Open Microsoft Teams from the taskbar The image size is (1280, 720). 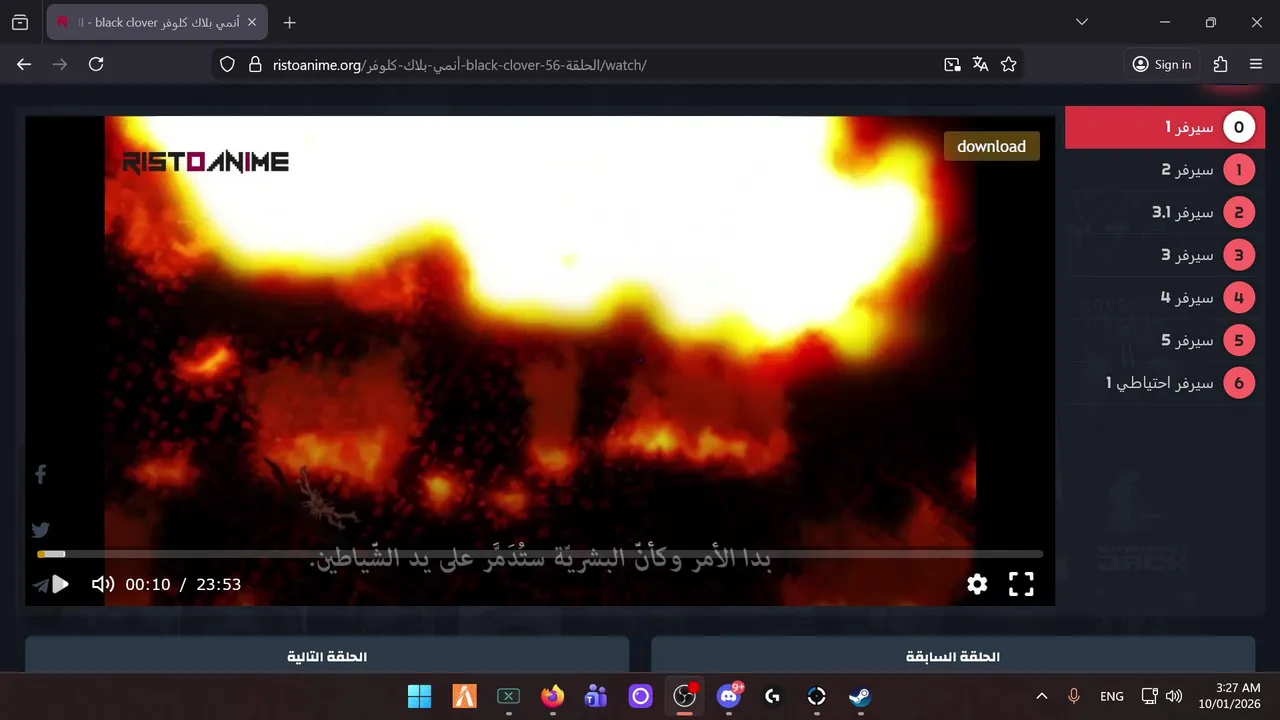(596, 696)
